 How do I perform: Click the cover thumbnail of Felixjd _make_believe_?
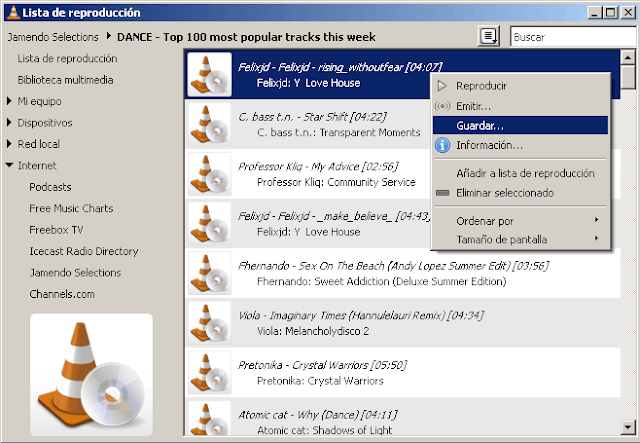209,224
